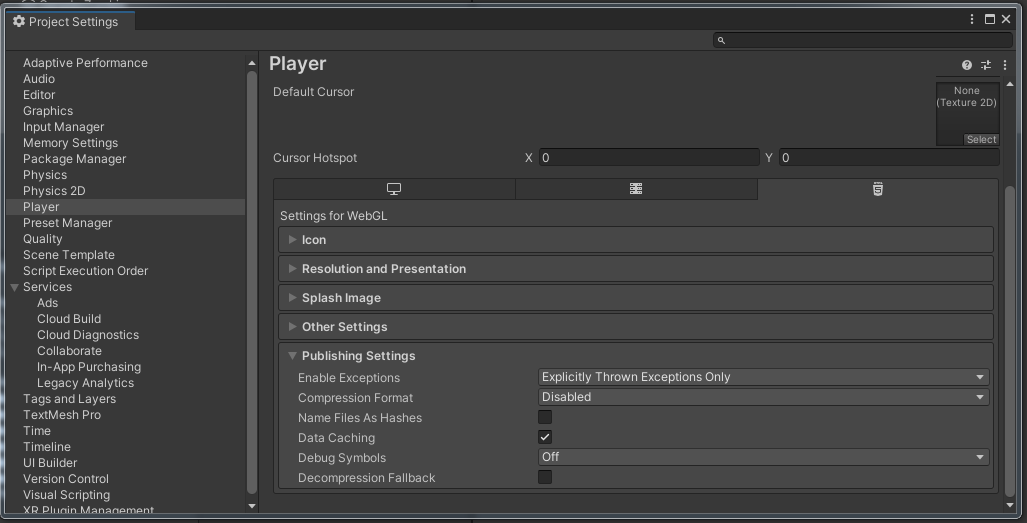
Task: Click the gear icon on Project Settings tab
Action: pos(19,22)
